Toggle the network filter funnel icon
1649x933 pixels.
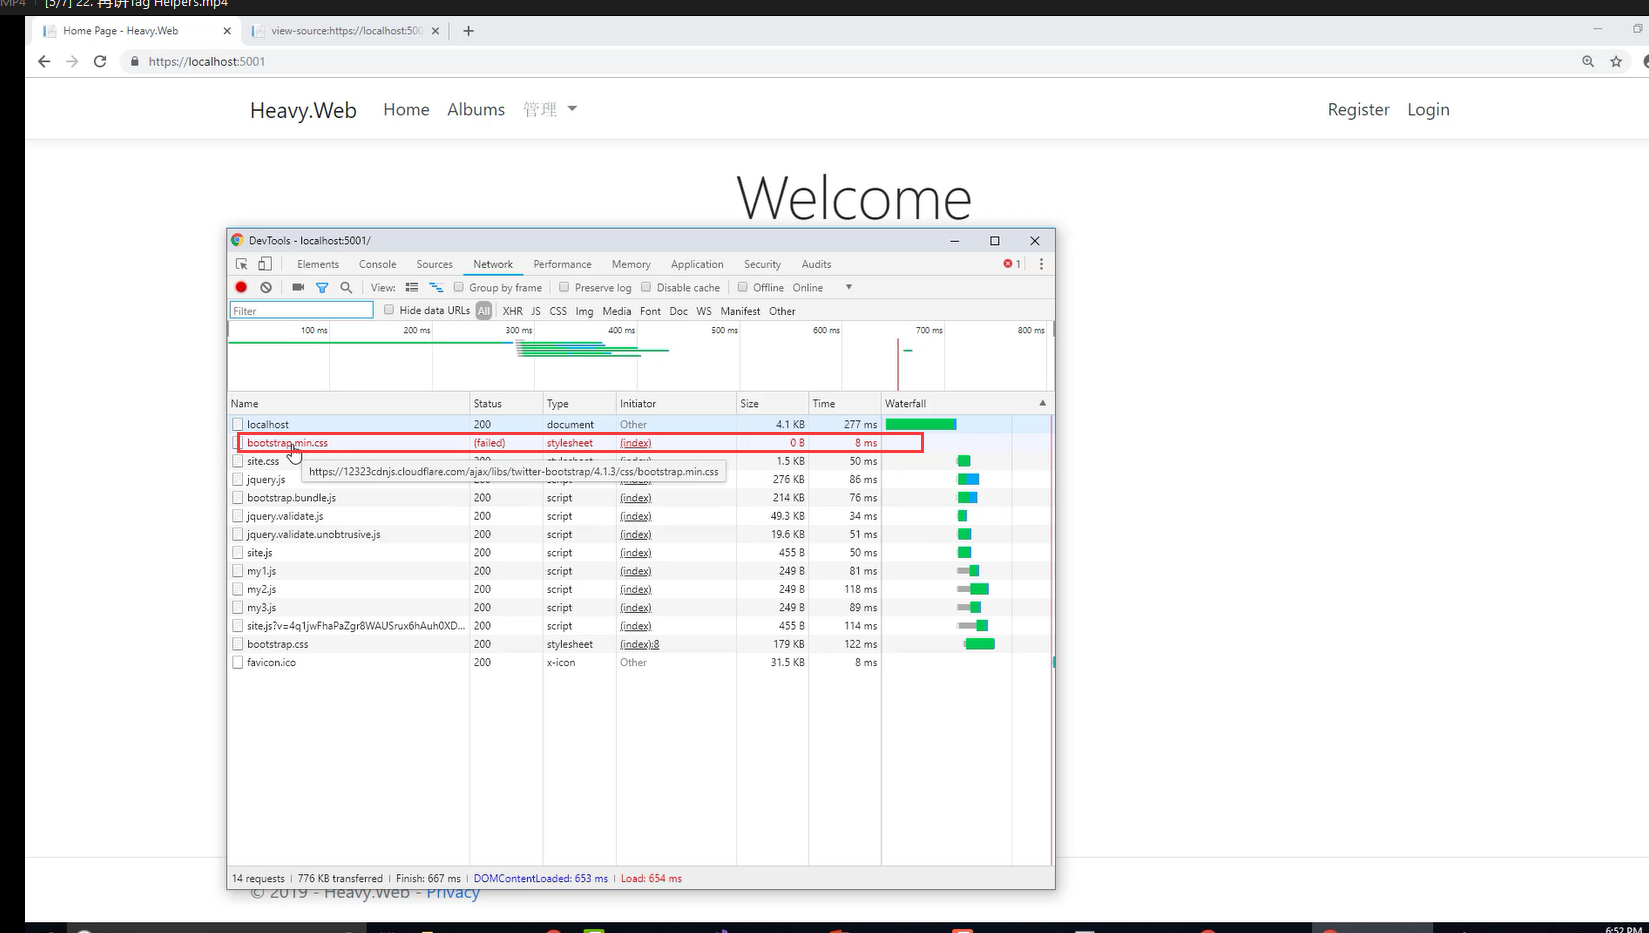pos(322,287)
